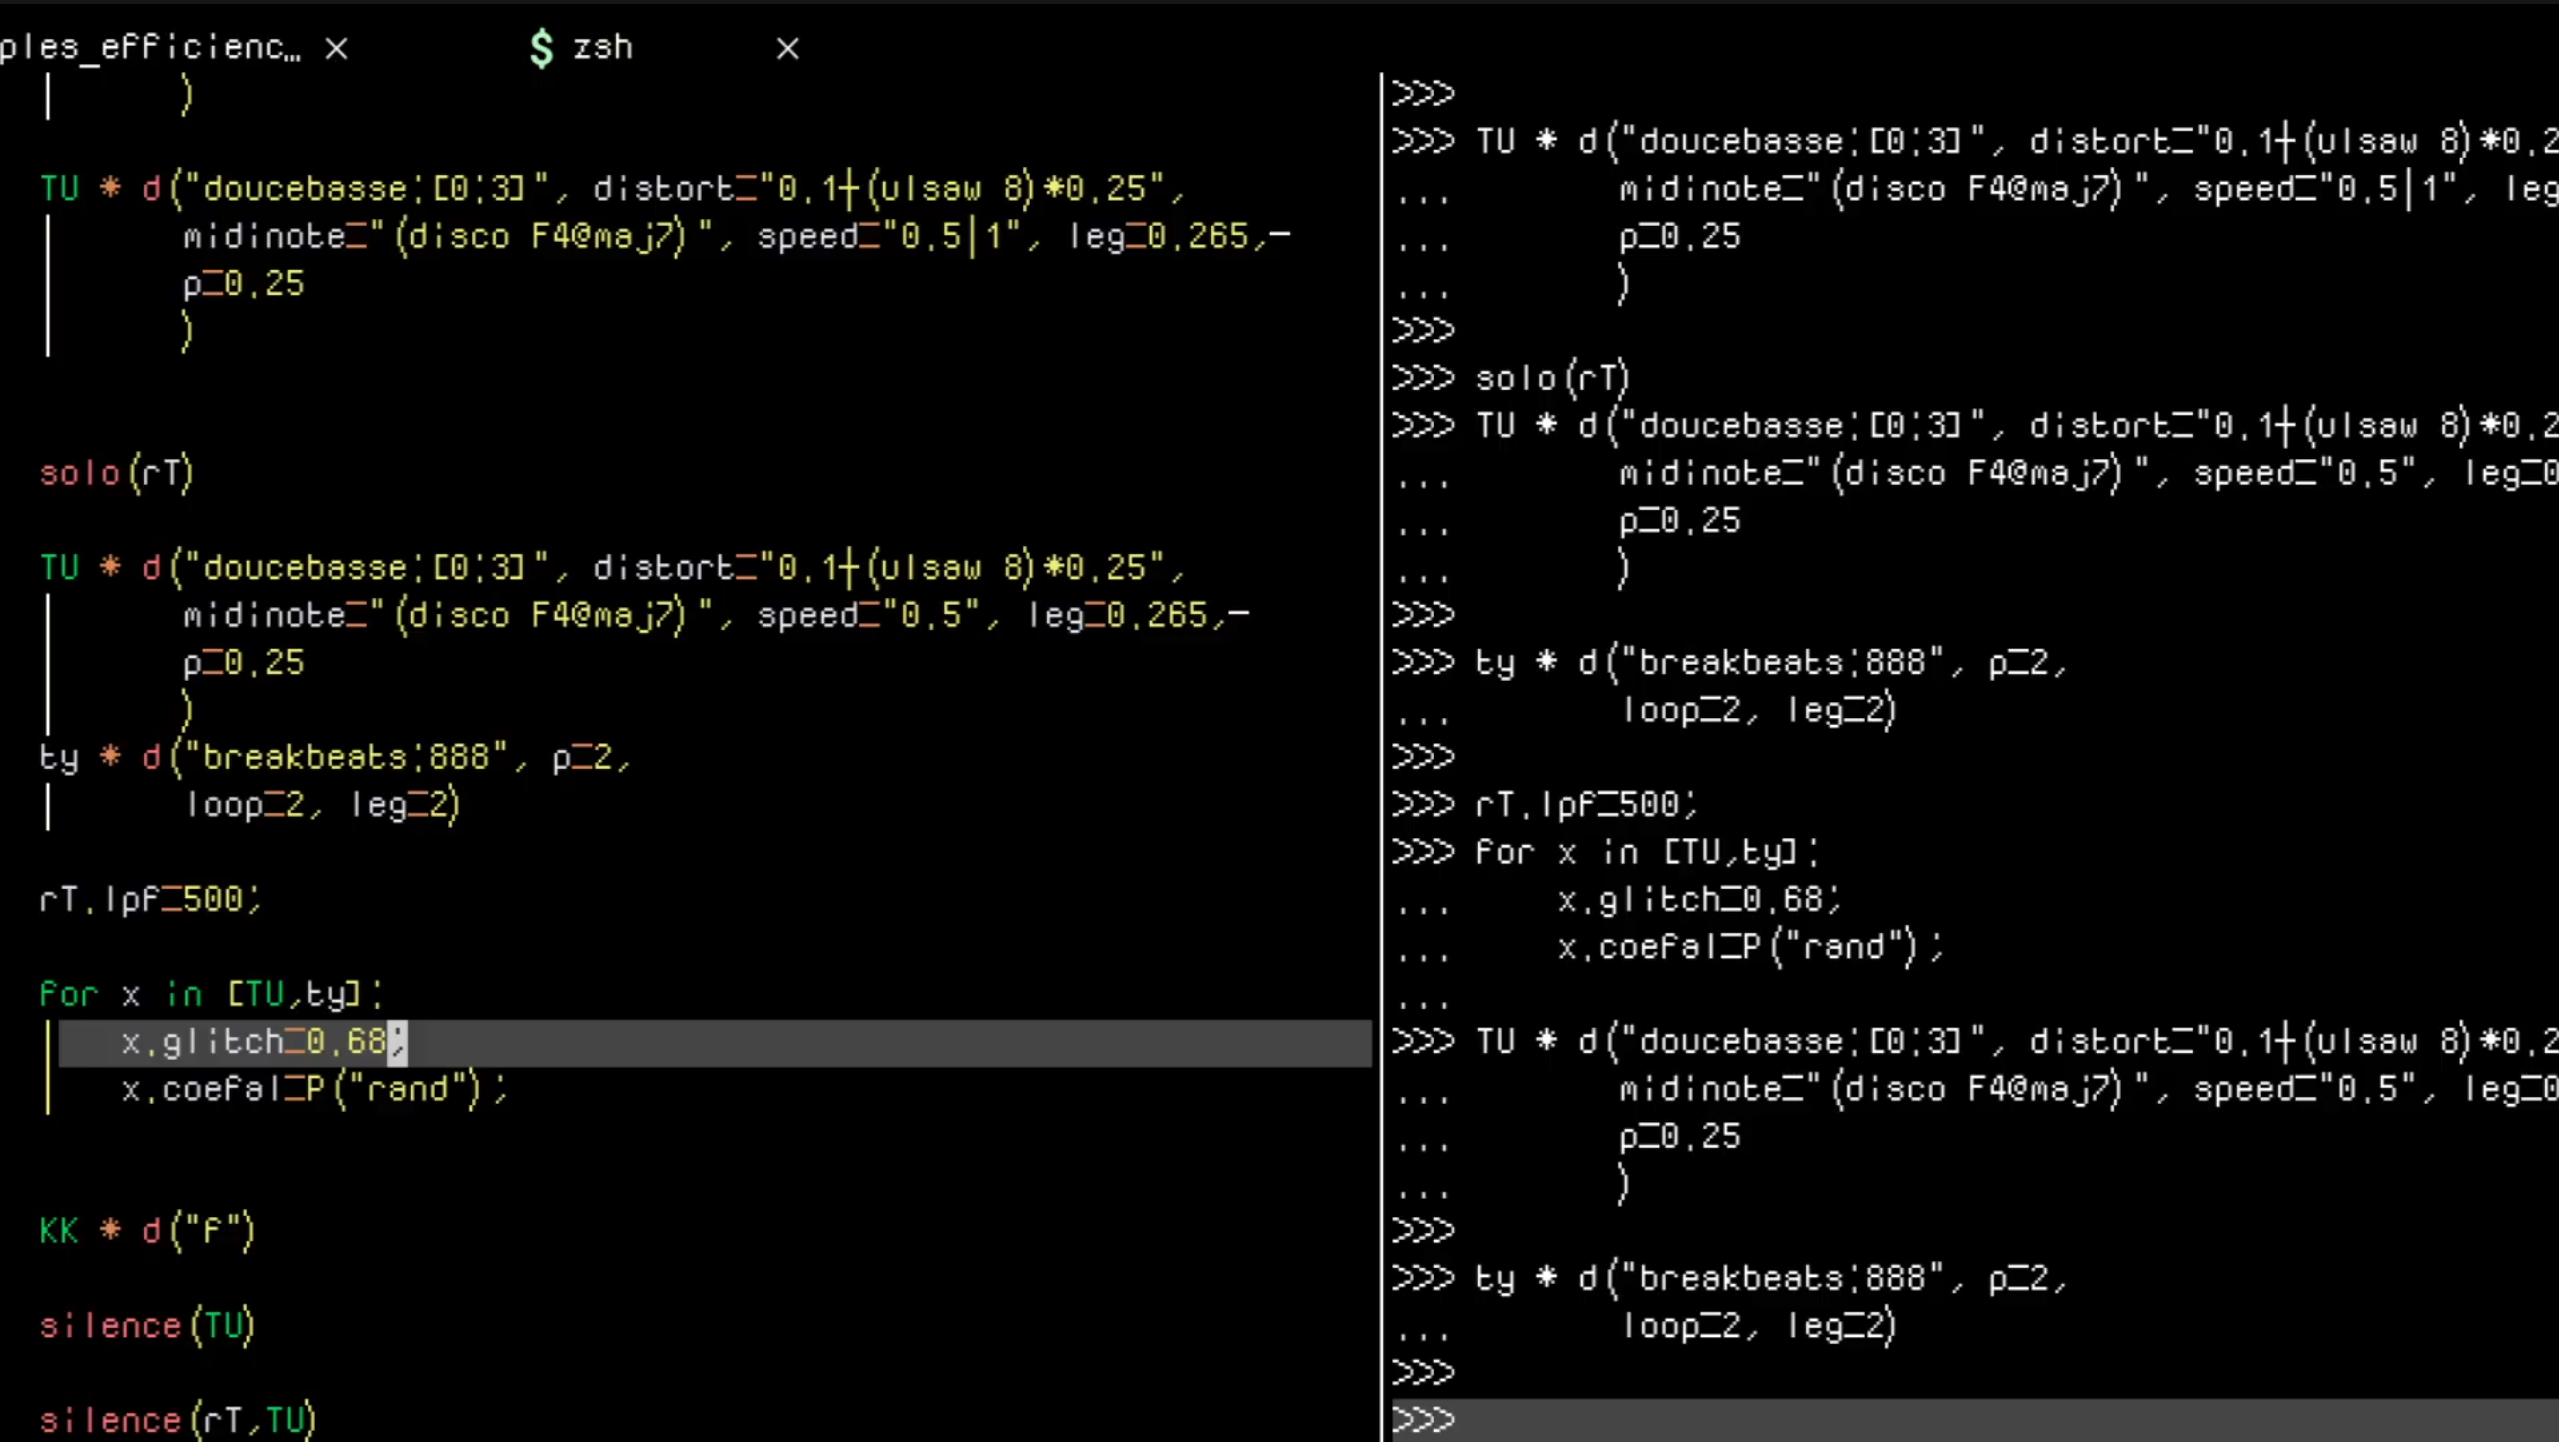Click the silence(TU) line in editor
The image size is (2559, 1442).
point(148,1326)
